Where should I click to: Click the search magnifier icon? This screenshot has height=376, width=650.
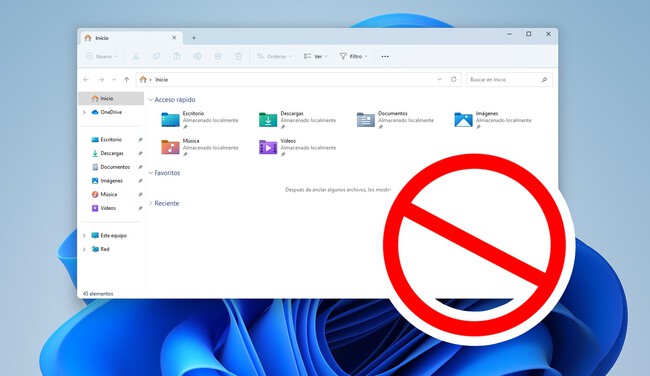pyautogui.click(x=544, y=80)
